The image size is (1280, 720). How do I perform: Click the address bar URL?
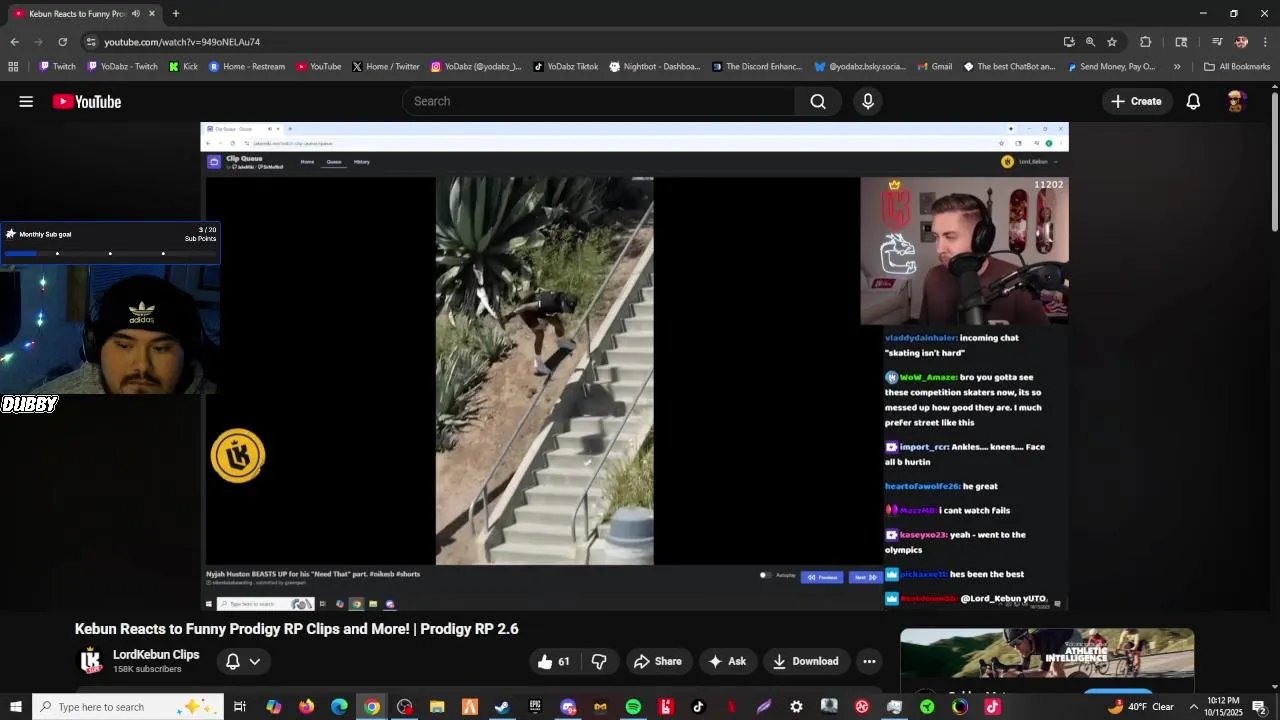[182, 42]
